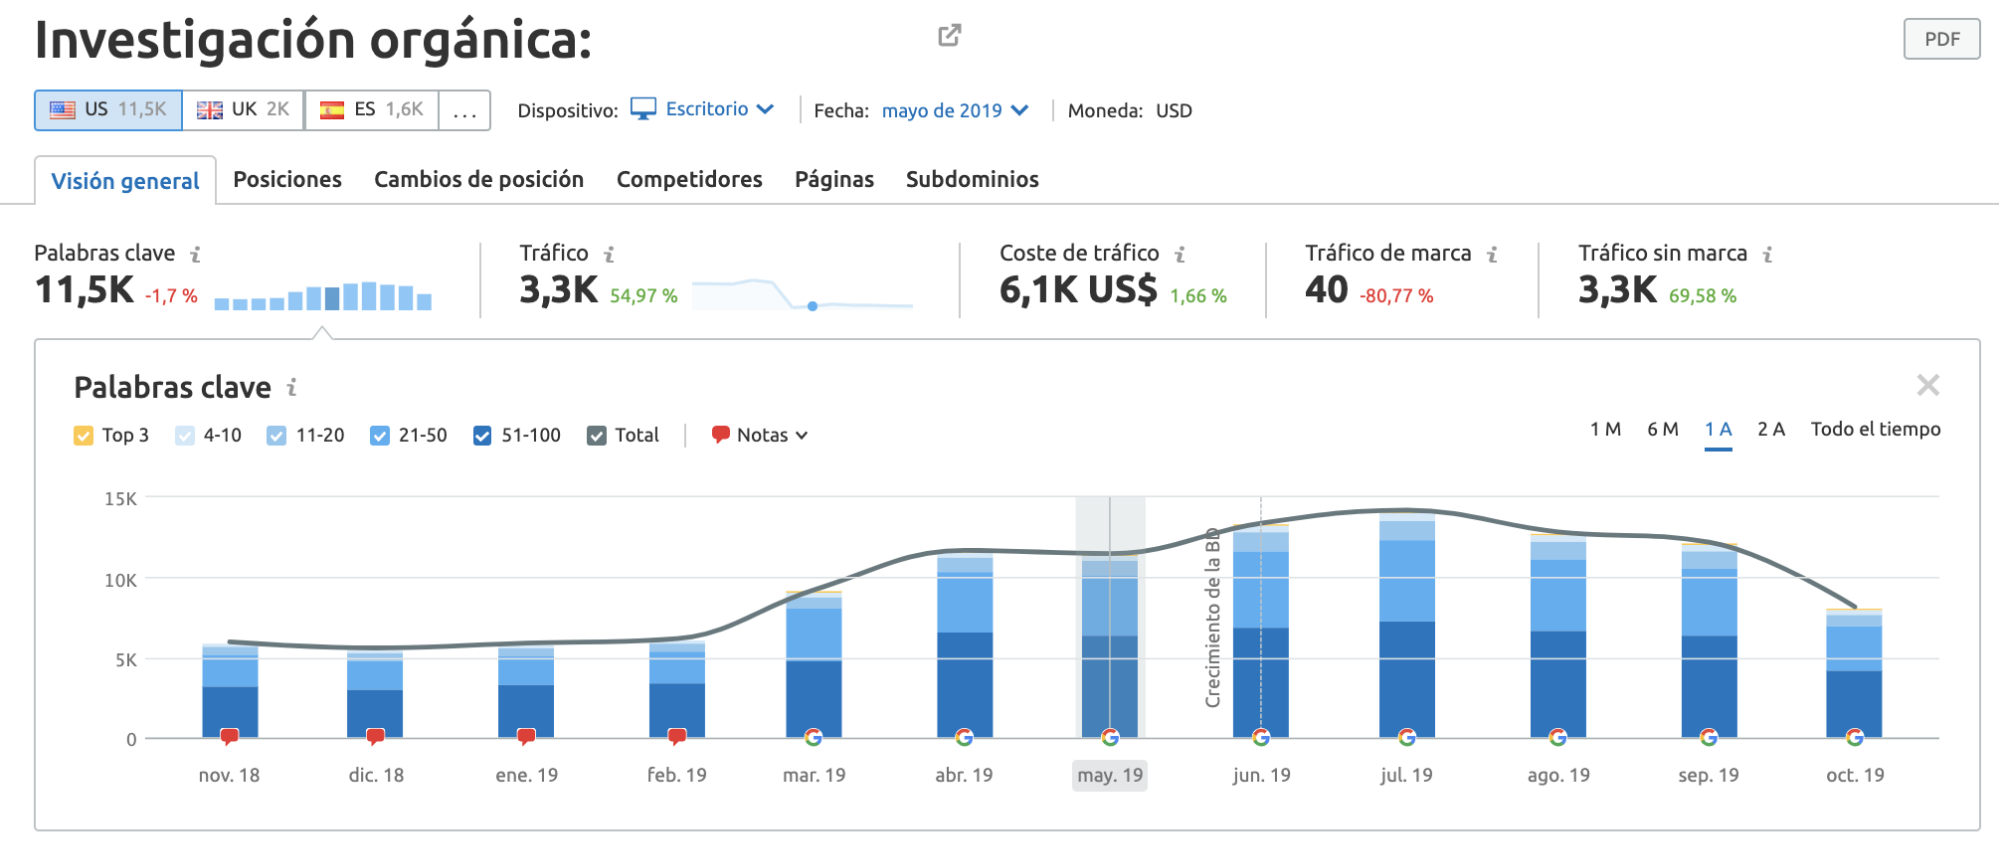Set chart range to Todo el tiempo
1999x854 pixels.
point(1875,429)
